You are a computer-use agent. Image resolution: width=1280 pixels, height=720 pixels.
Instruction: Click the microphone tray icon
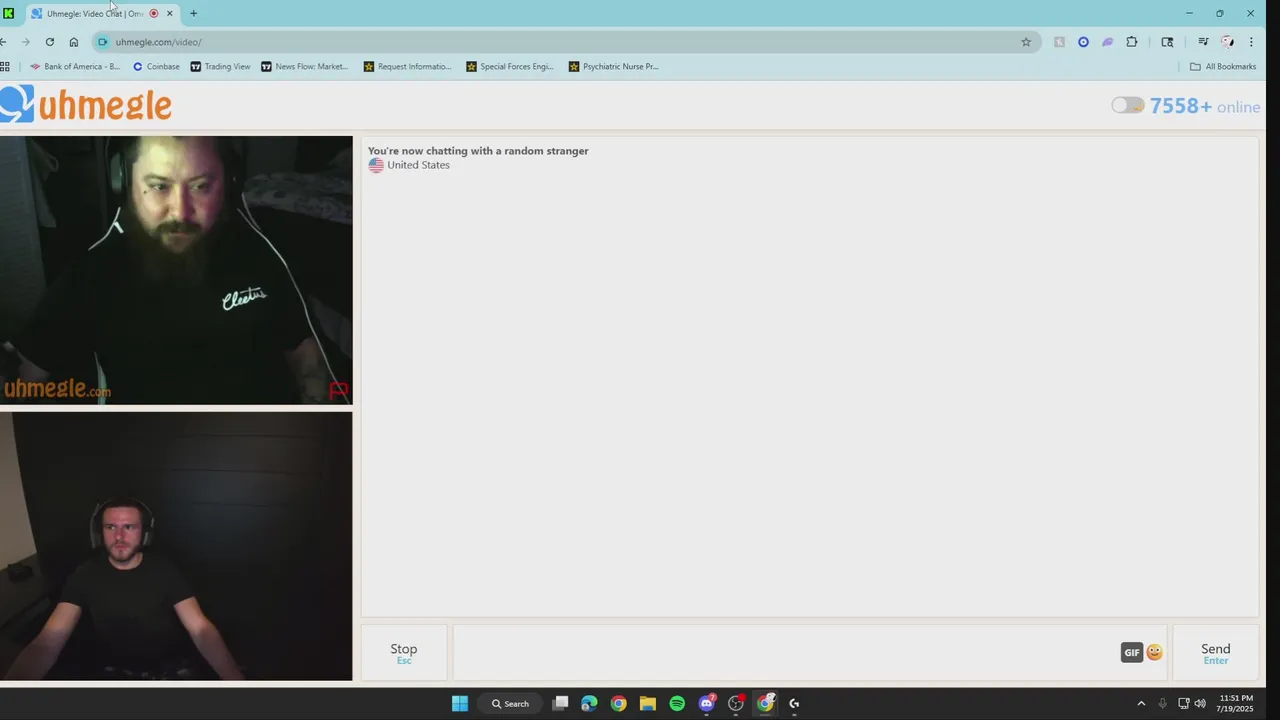tap(1162, 704)
